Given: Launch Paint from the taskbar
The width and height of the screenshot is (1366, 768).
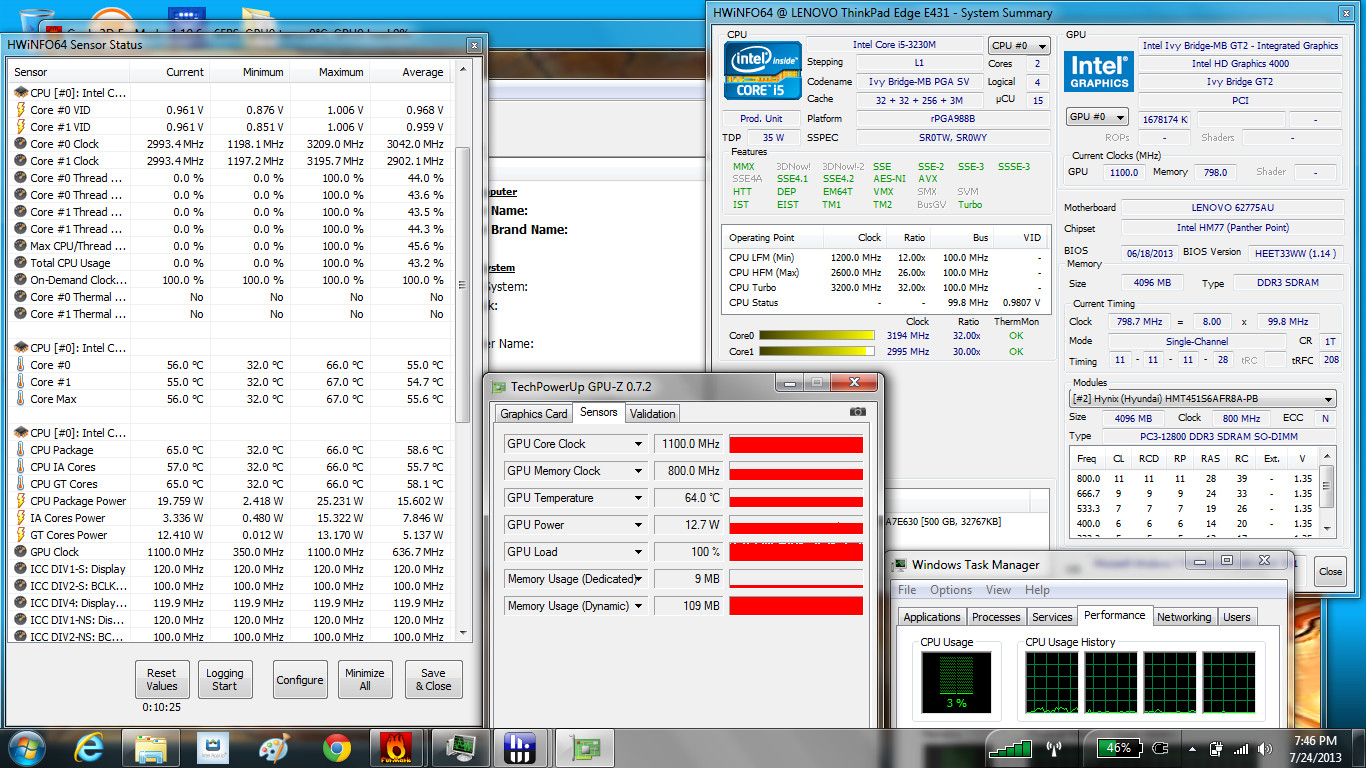Looking at the screenshot, I should pos(273,748).
